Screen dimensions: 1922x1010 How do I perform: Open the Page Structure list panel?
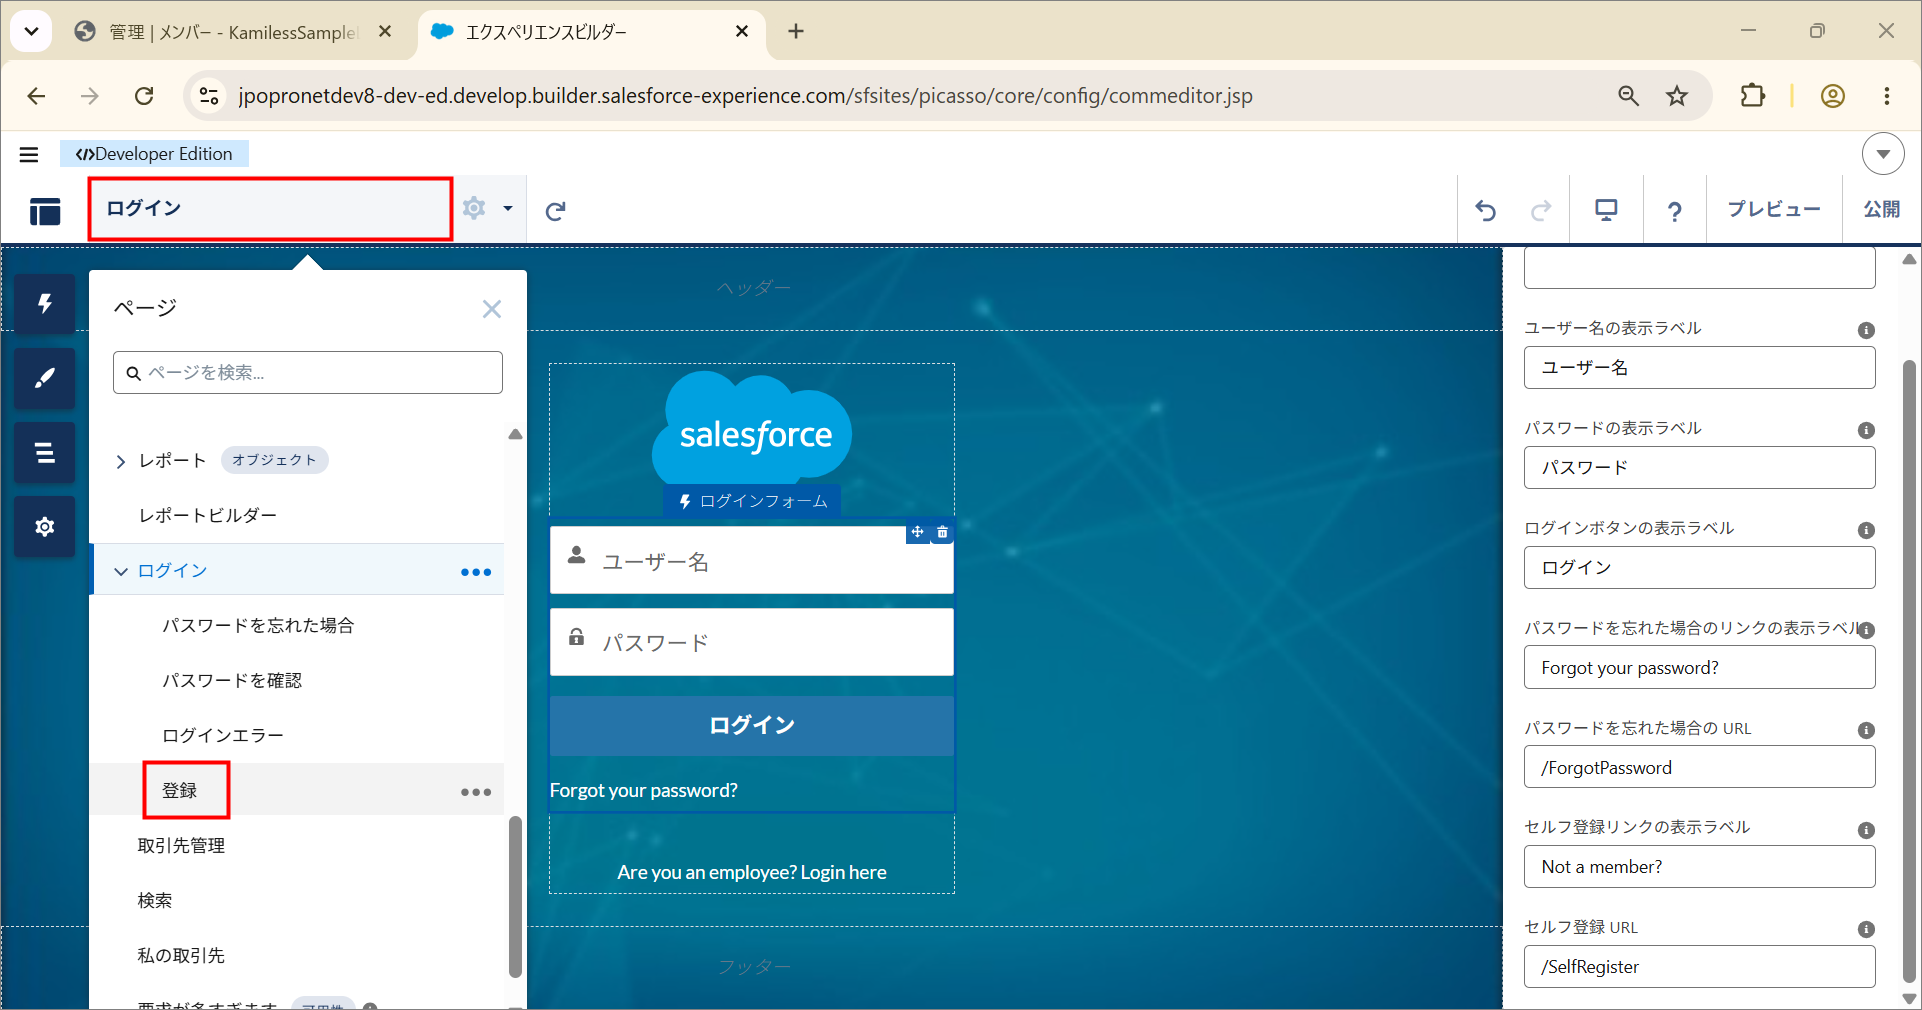click(44, 452)
